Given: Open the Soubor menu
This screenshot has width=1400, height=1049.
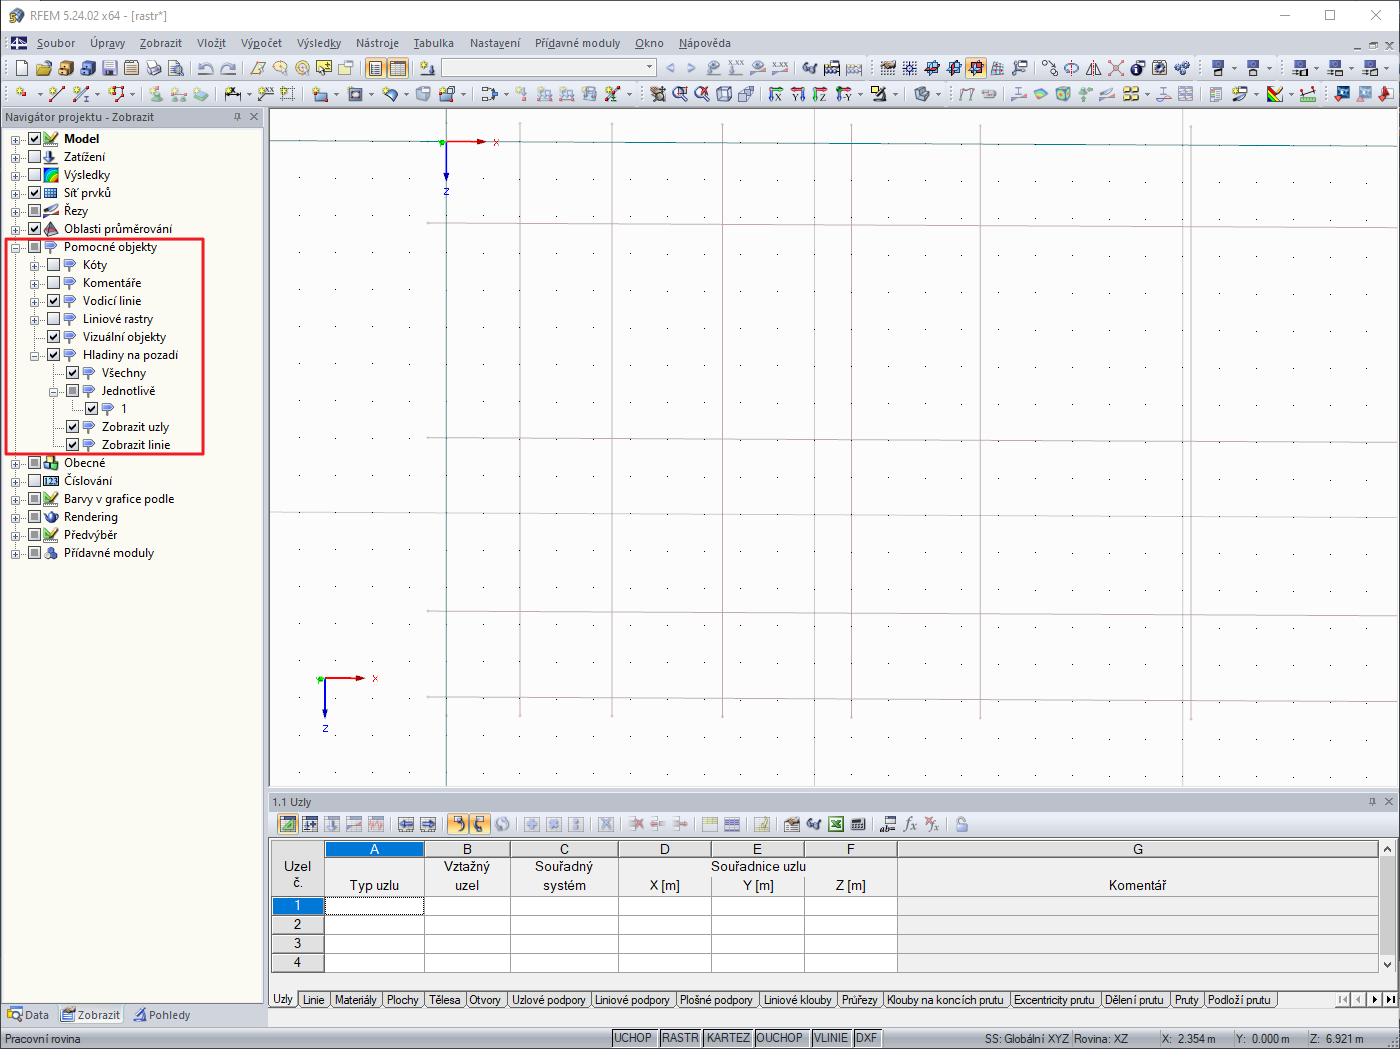Looking at the screenshot, I should [x=56, y=43].
